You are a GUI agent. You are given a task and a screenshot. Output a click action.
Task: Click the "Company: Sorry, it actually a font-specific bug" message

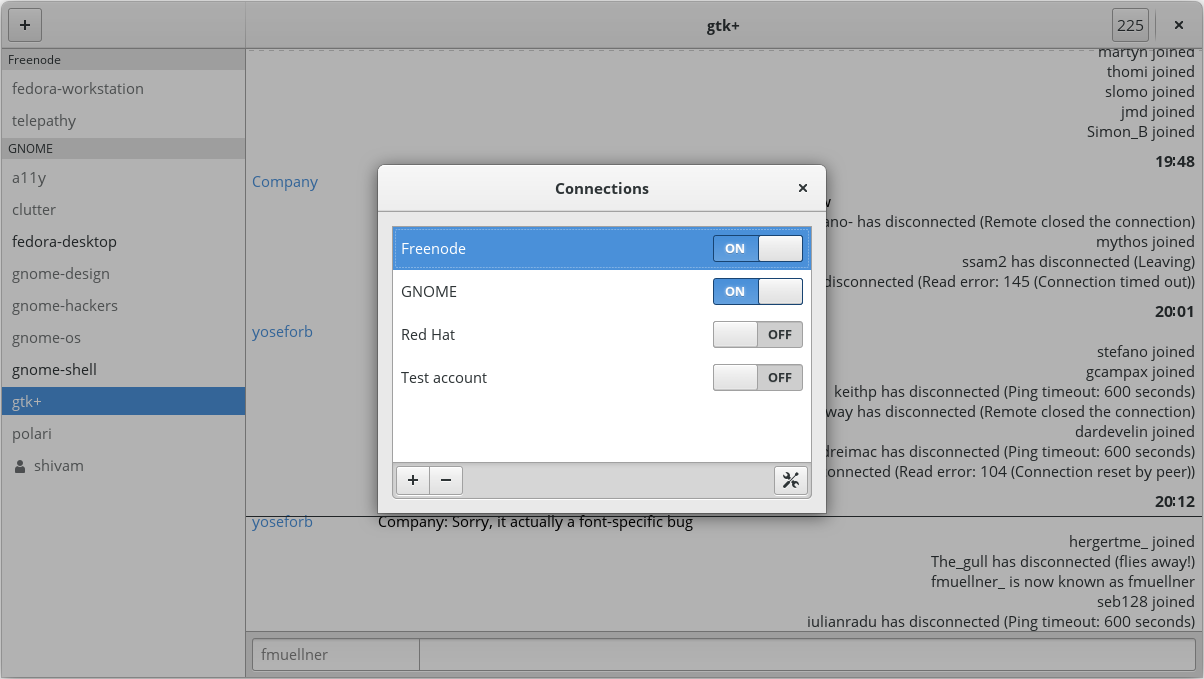click(535, 521)
